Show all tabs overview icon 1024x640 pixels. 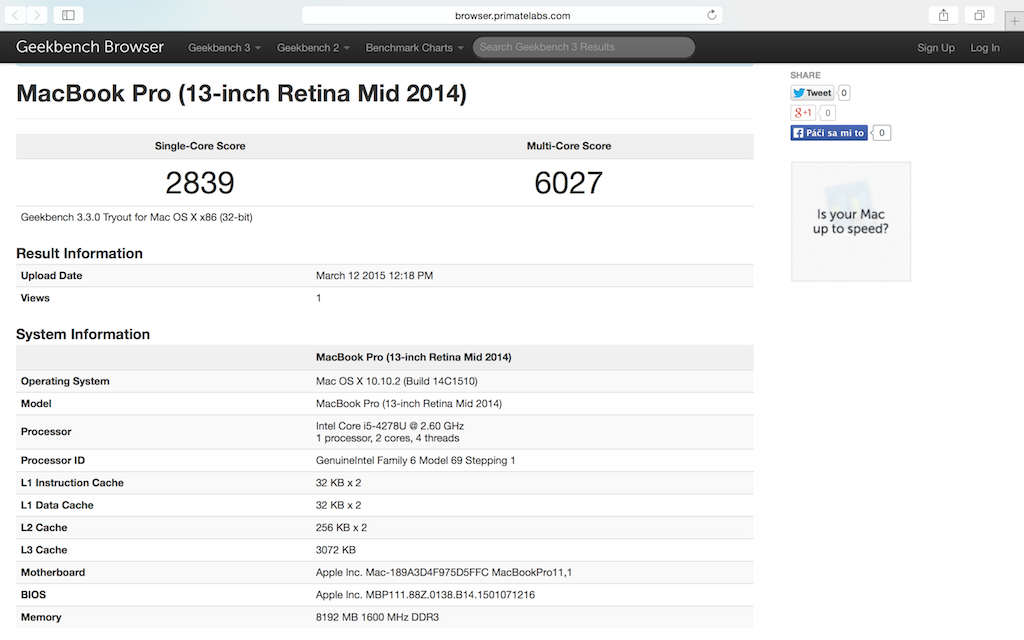[979, 15]
